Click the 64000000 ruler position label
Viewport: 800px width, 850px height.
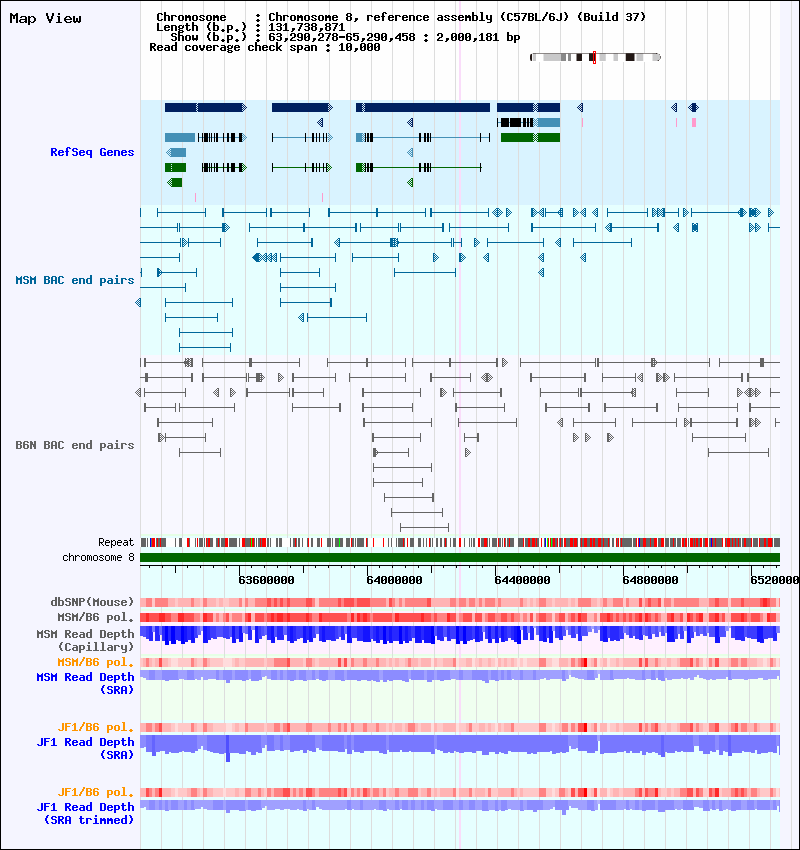394,580
